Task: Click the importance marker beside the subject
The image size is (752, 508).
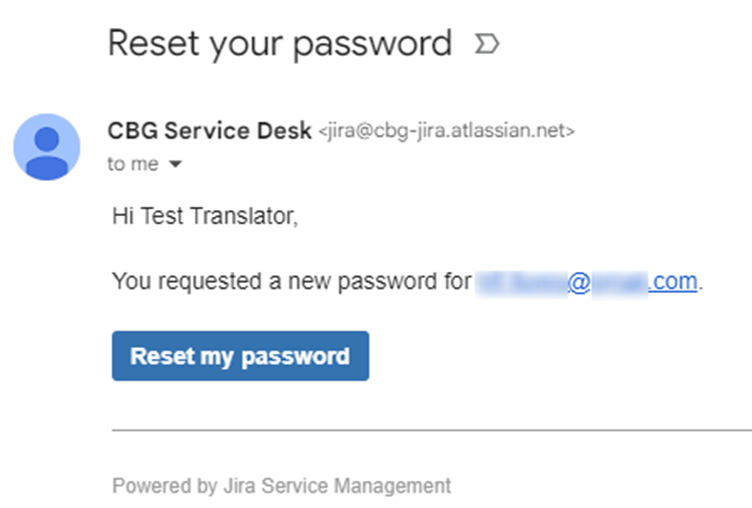Action: pyautogui.click(x=487, y=44)
